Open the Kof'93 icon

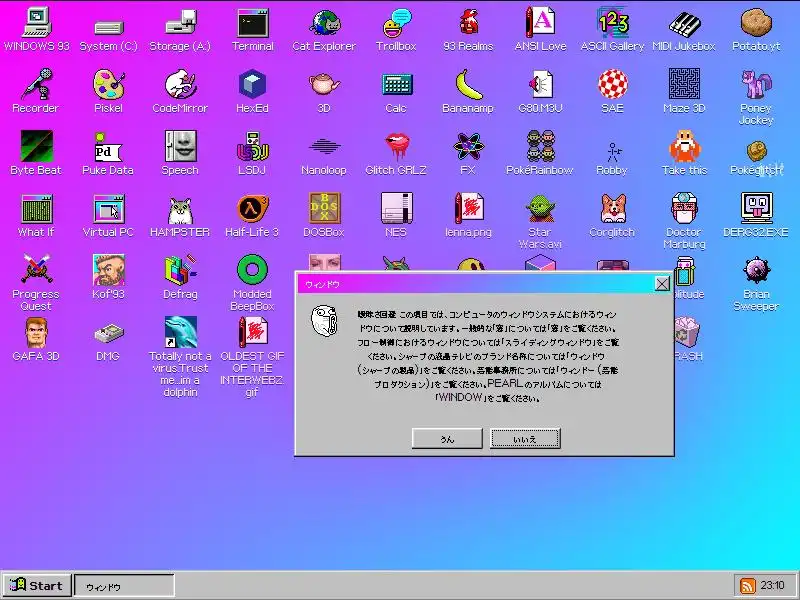click(x=108, y=270)
